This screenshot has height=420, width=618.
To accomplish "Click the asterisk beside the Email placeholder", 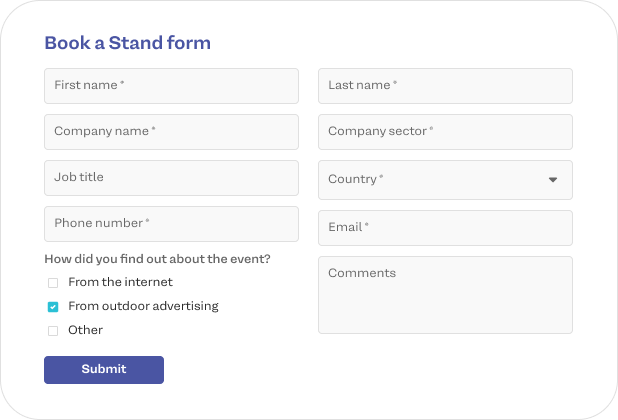I will point(367,226).
